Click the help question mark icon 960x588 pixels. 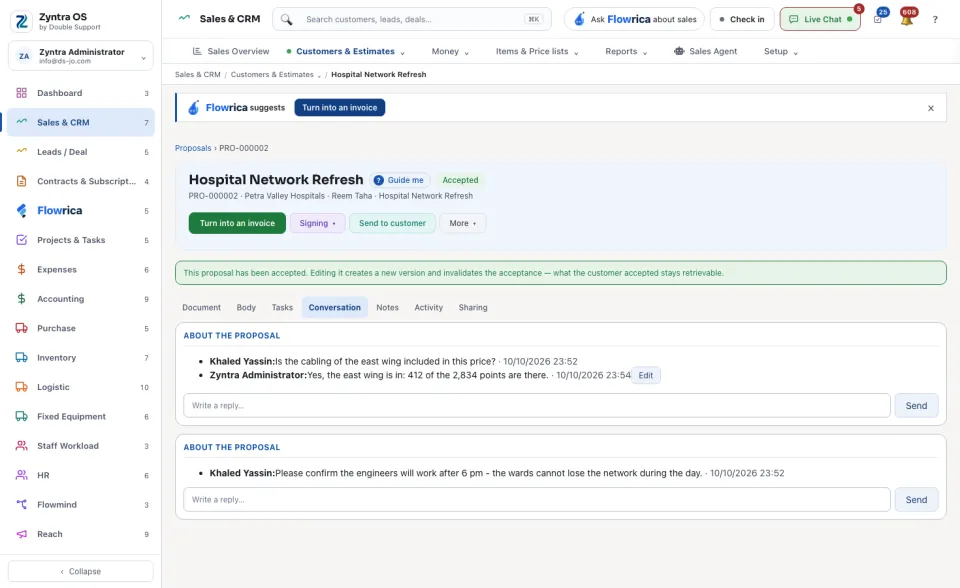point(935,20)
